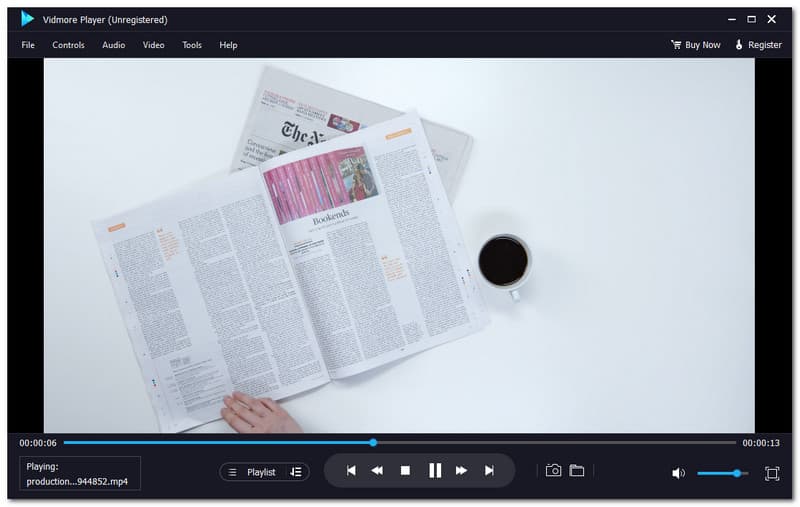Viewport: 800px width, 507px height.
Task: Open the snapshot folder
Action: (577, 471)
